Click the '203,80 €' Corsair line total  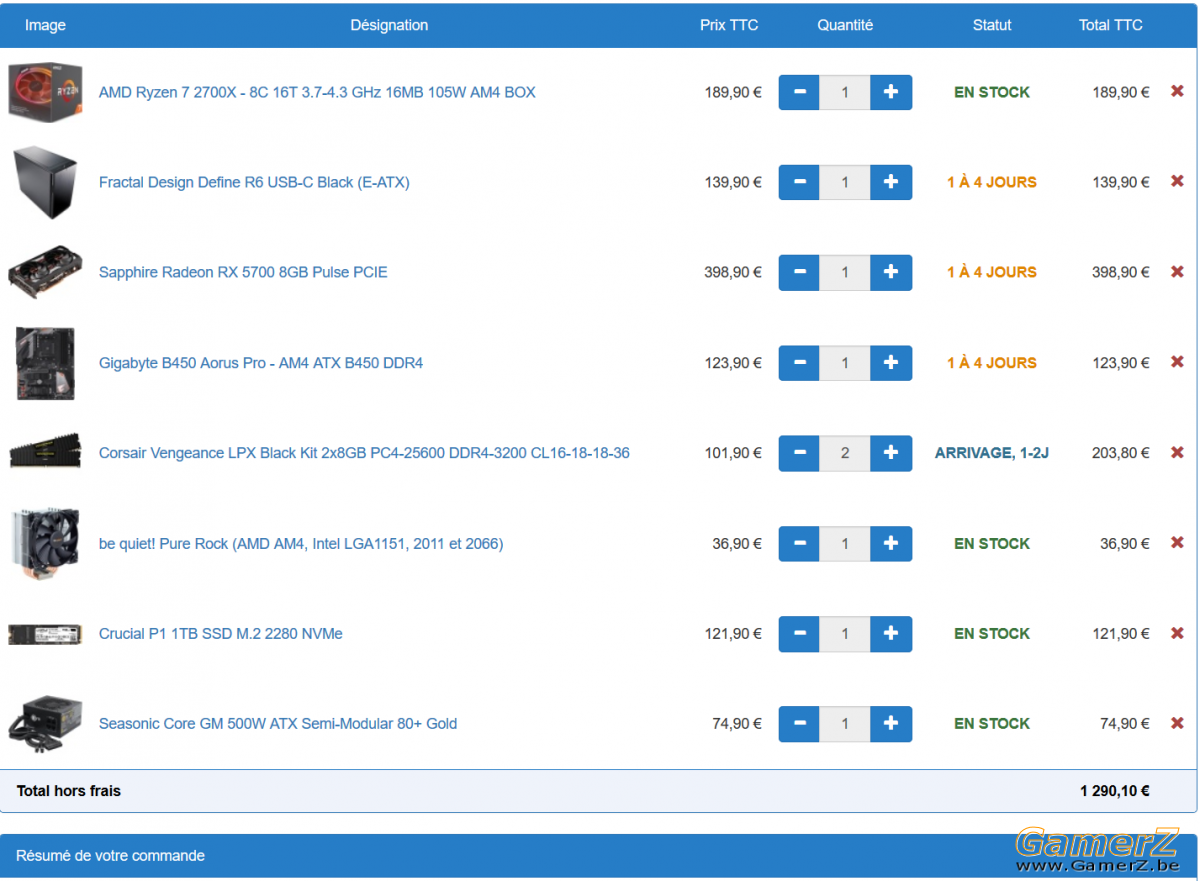point(1121,453)
